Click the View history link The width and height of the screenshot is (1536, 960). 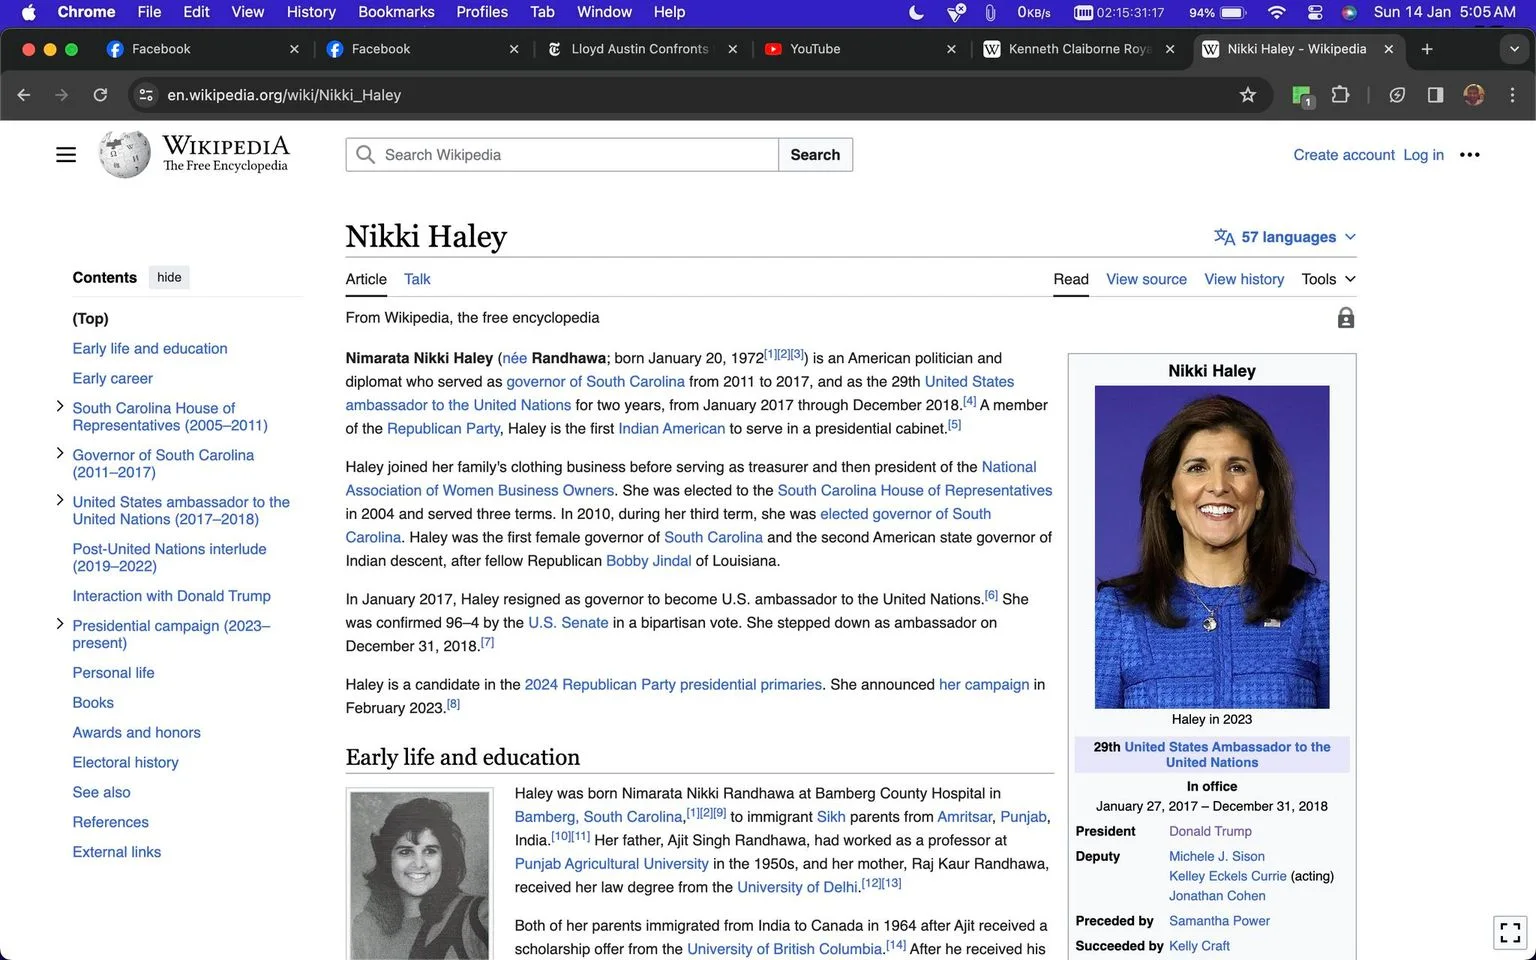click(1244, 279)
